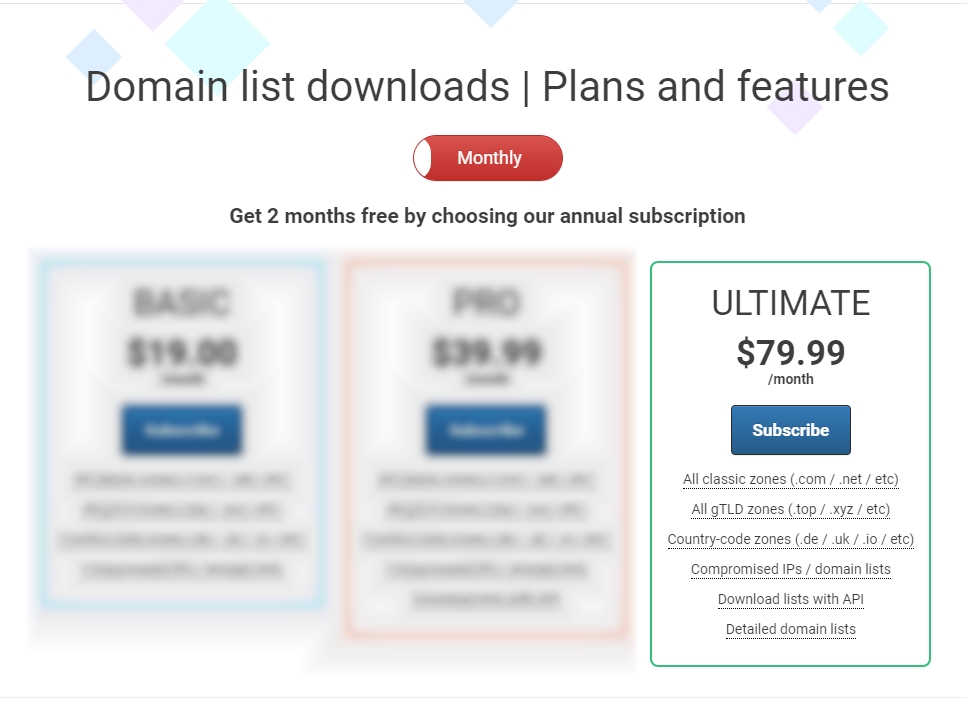This screenshot has height=702, width=967.
Task: Click the $19.00 Basic price
Action: 182,352
